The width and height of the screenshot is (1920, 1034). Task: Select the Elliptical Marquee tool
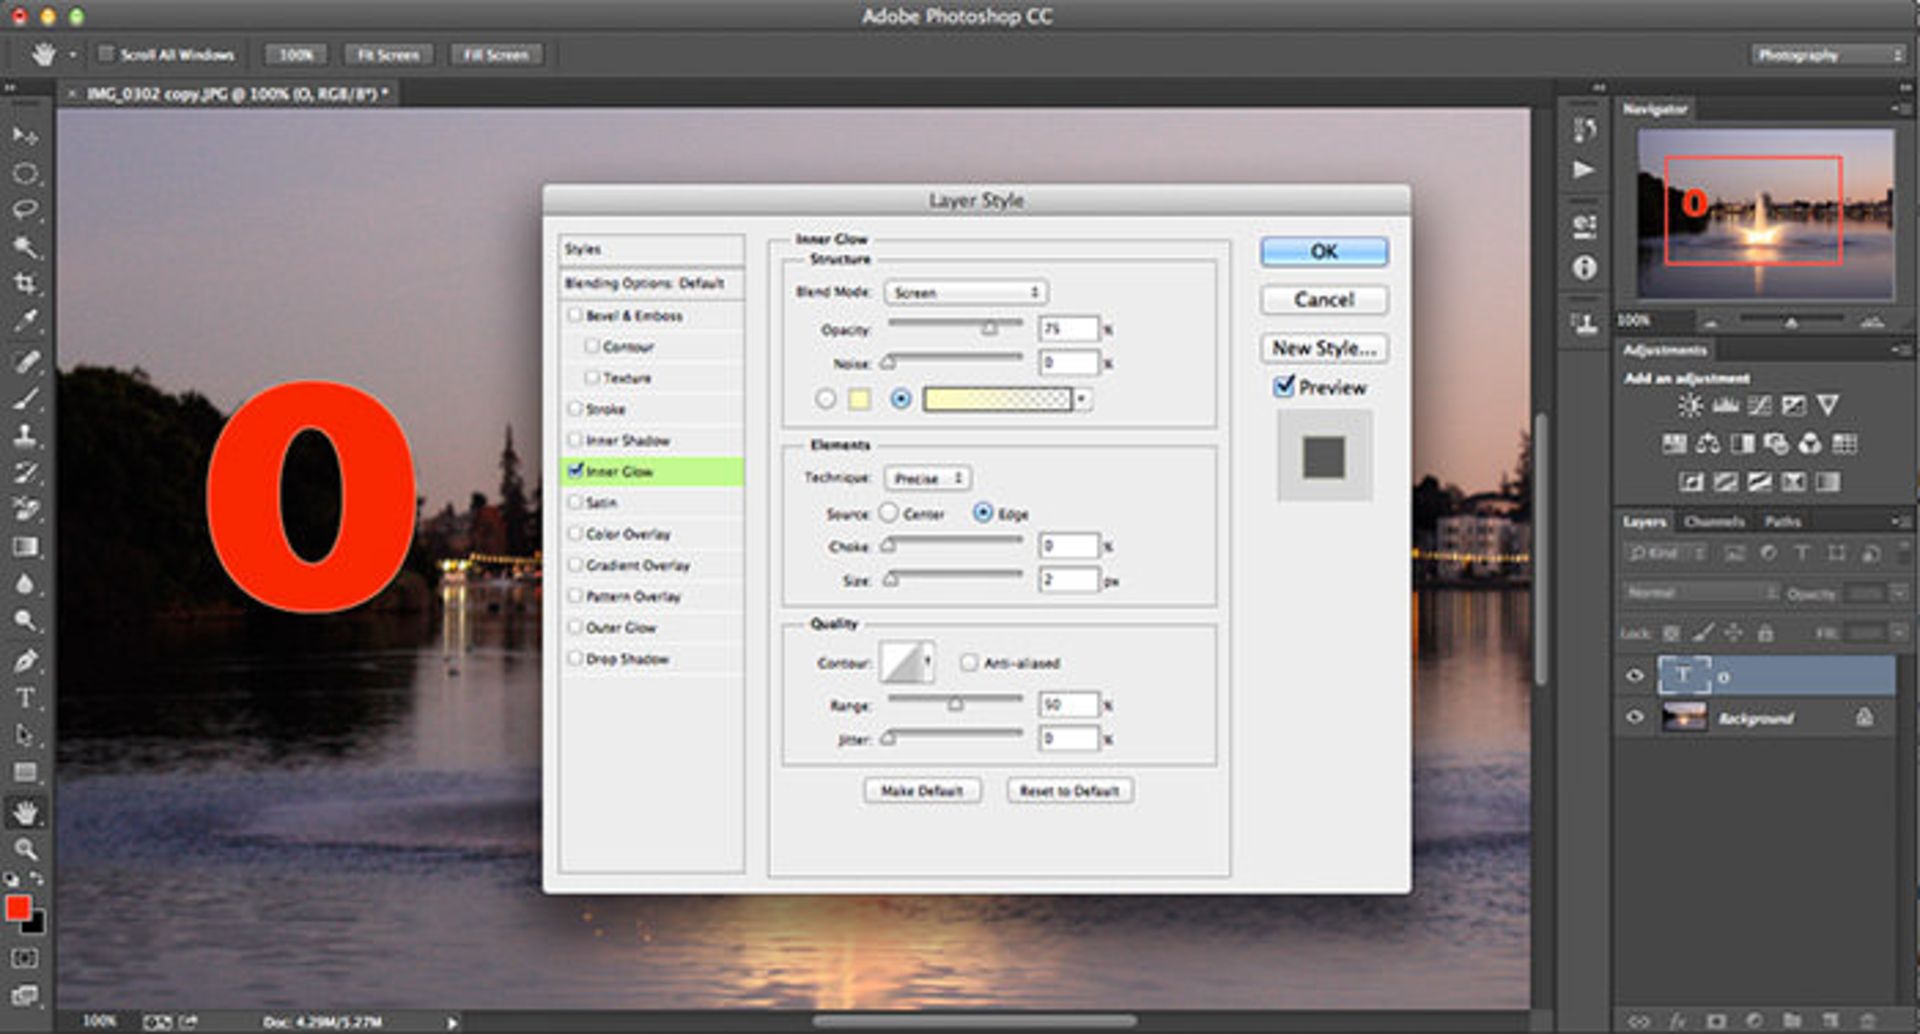pyautogui.click(x=25, y=173)
